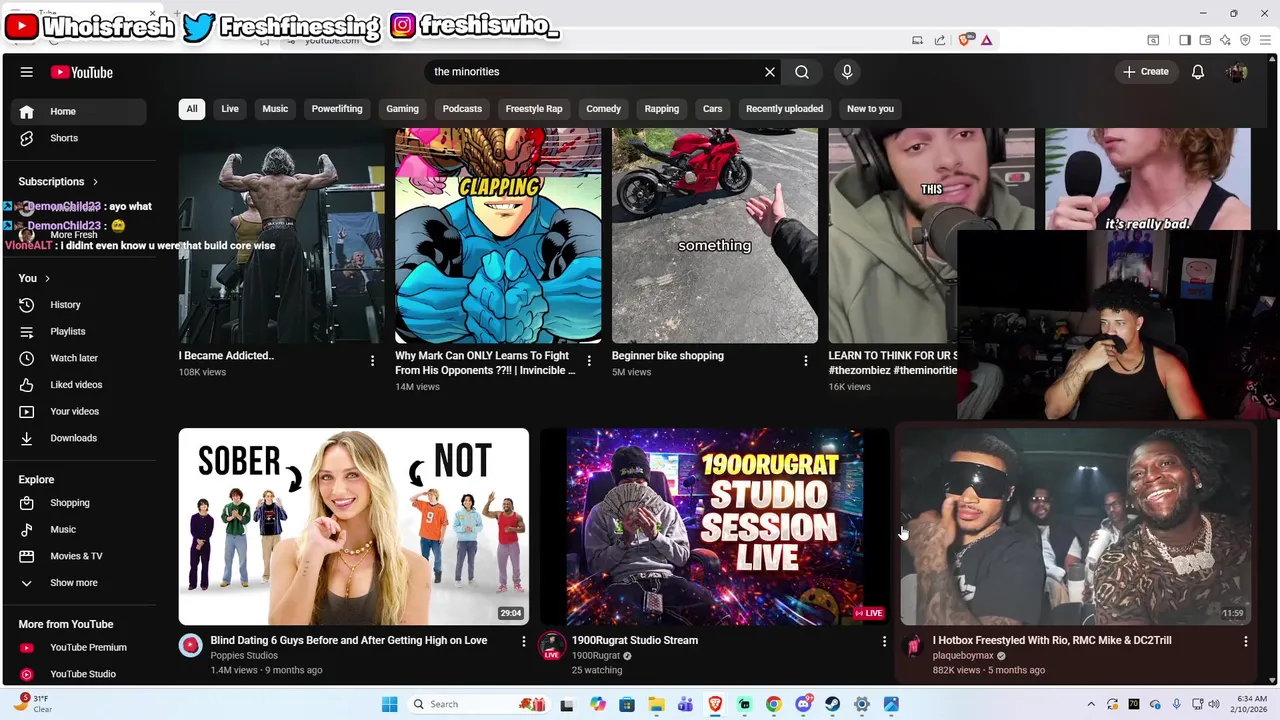This screenshot has height=720, width=1280.
Task: Open the browser sidebar panel toggle
Action: [1185, 40]
